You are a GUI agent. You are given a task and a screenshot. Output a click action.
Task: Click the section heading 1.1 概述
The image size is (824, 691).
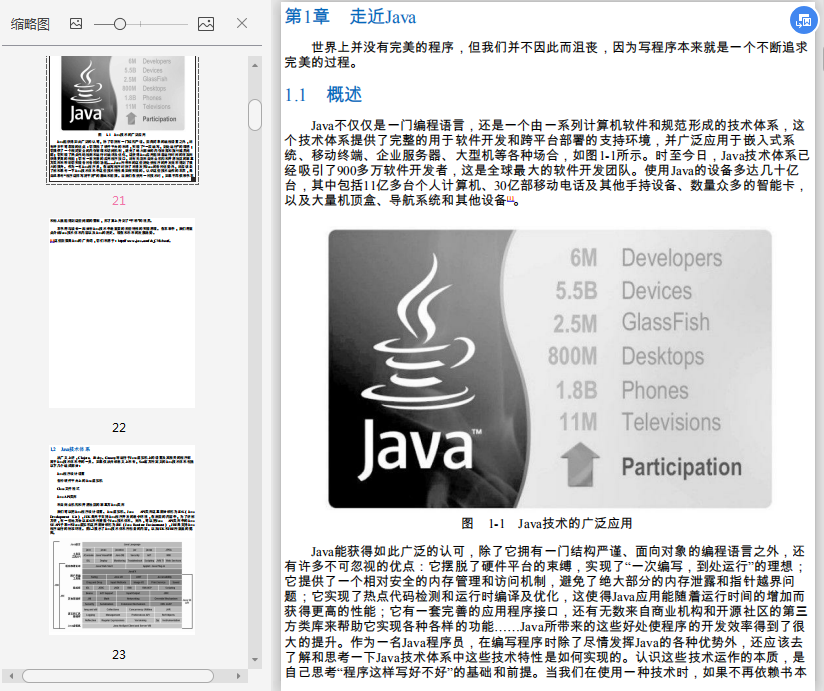tap(323, 95)
